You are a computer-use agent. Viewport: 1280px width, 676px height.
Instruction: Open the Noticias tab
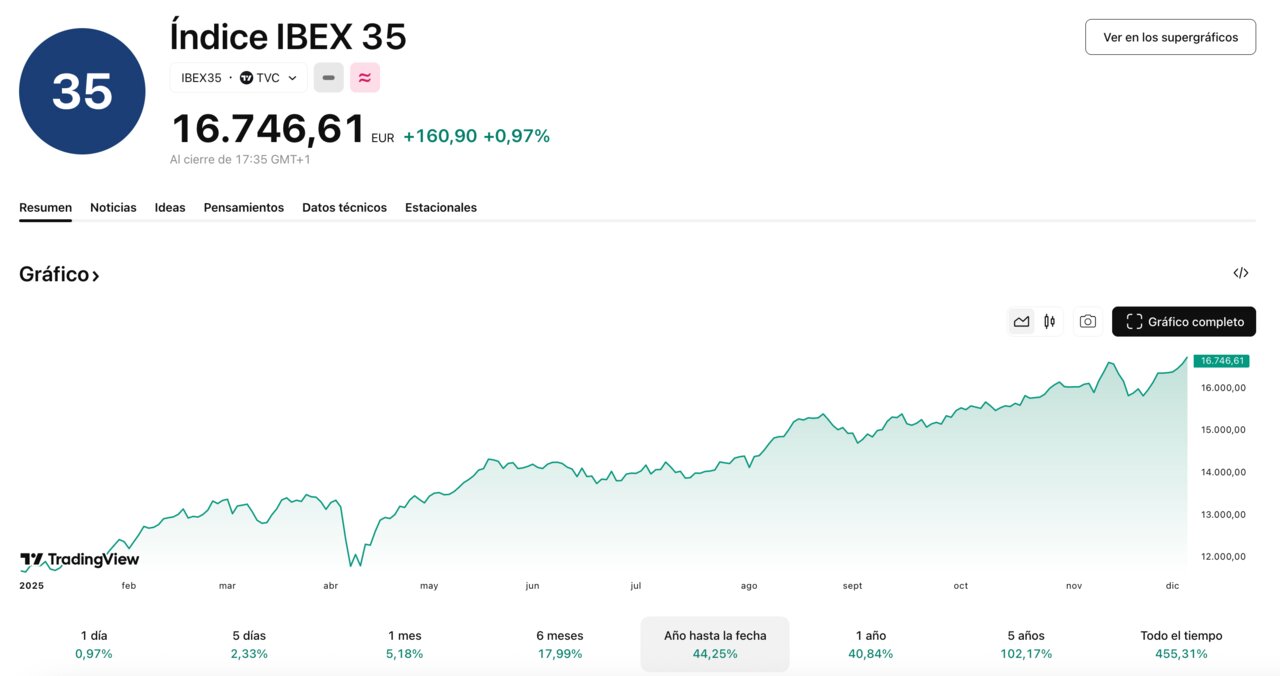point(112,207)
